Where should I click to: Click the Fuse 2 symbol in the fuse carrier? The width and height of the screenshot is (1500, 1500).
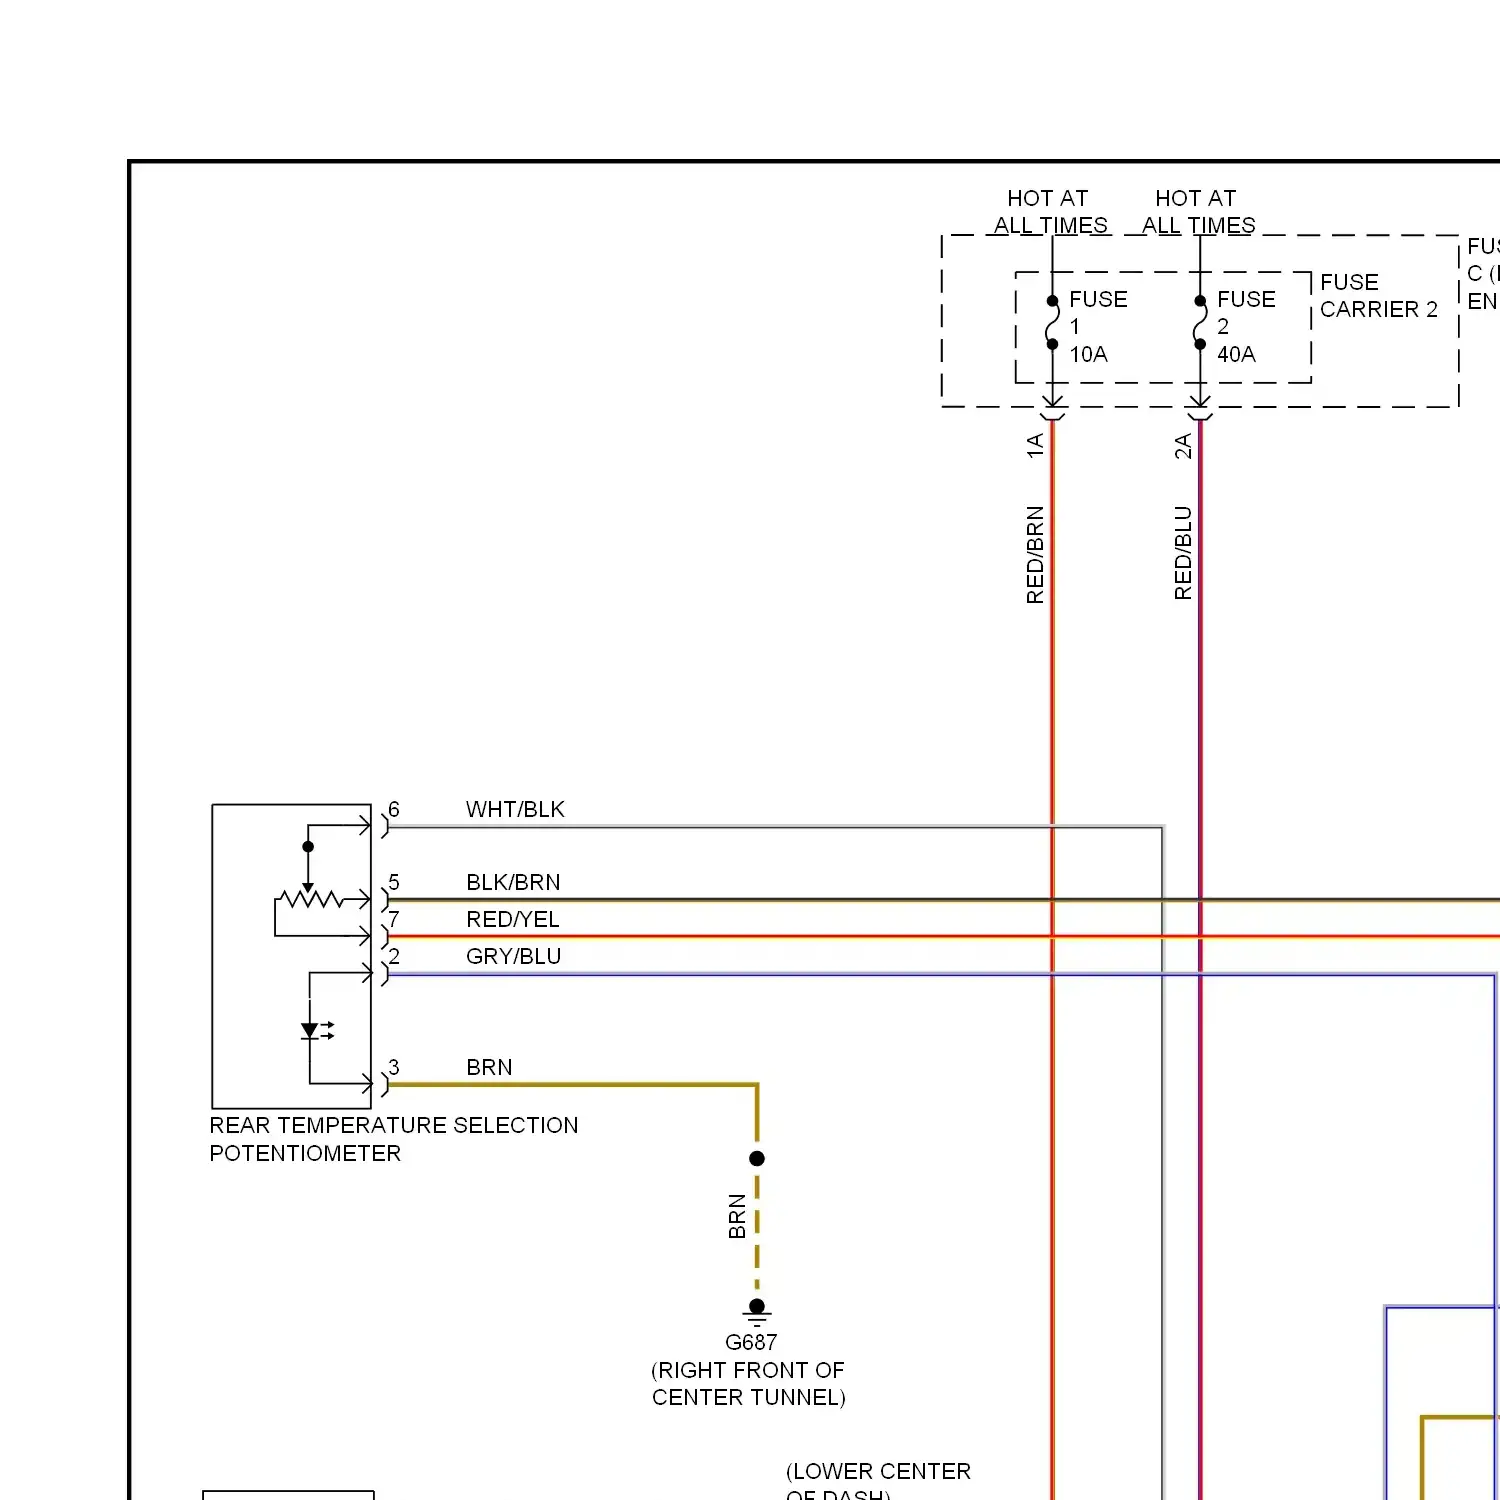(x=1200, y=322)
